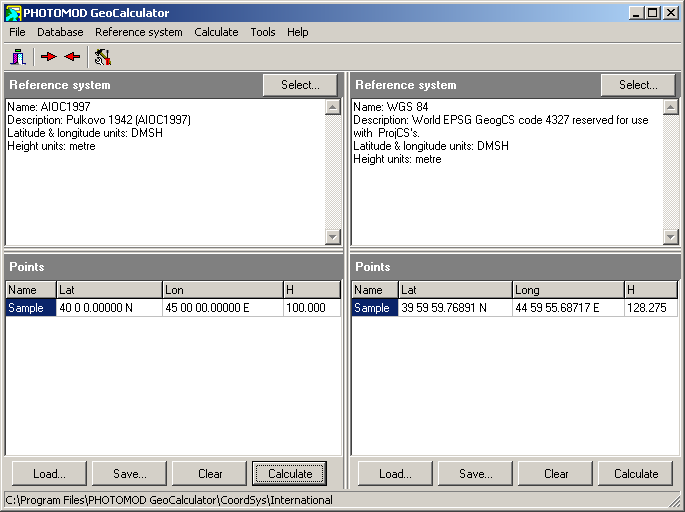685x512 pixels.
Task: Click Select... for the left reference system
Action: (300, 85)
